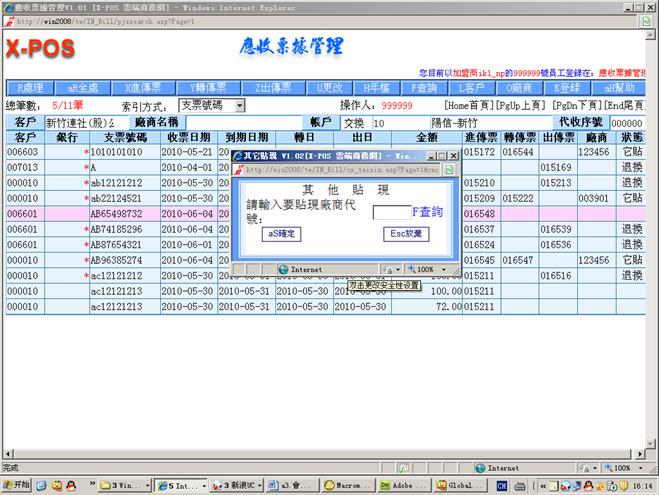Click the R處理 menu button

29,87
